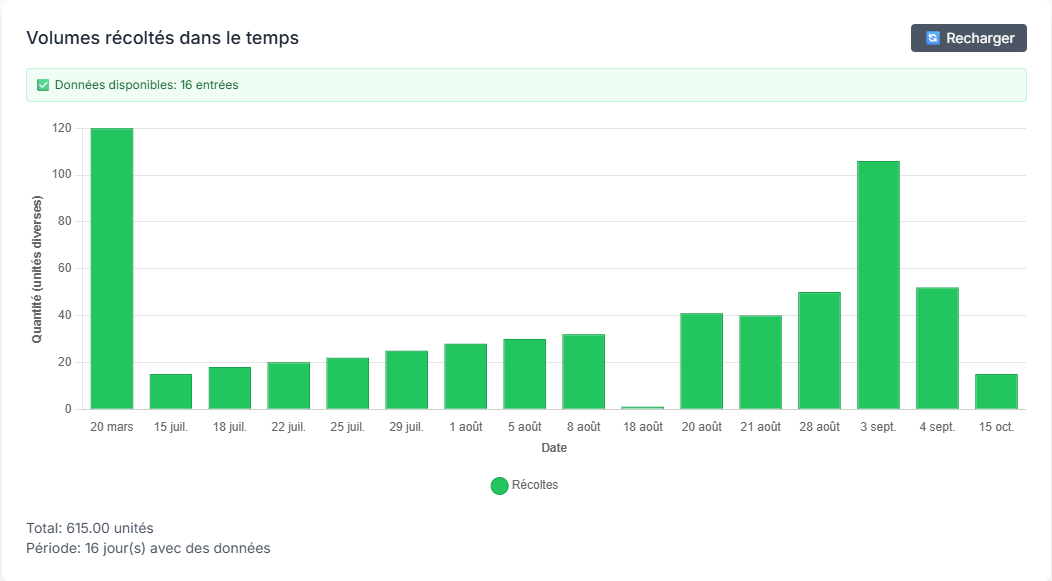Select the 28 août bar

click(x=819, y=350)
